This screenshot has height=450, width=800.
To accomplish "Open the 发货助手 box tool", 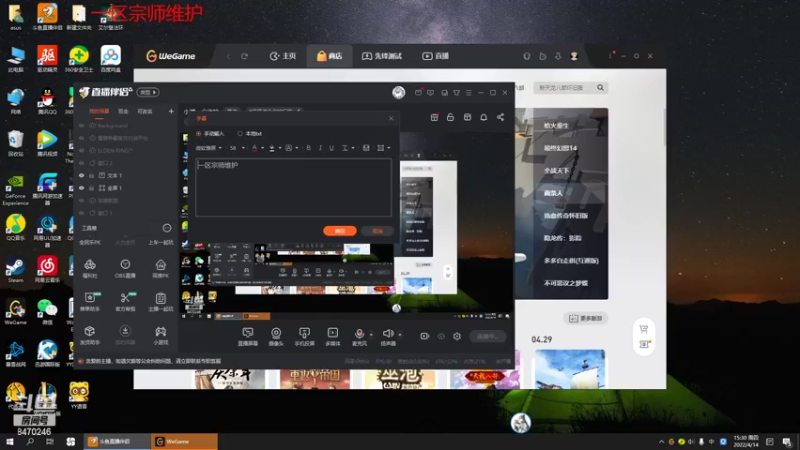I will point(90,335).
